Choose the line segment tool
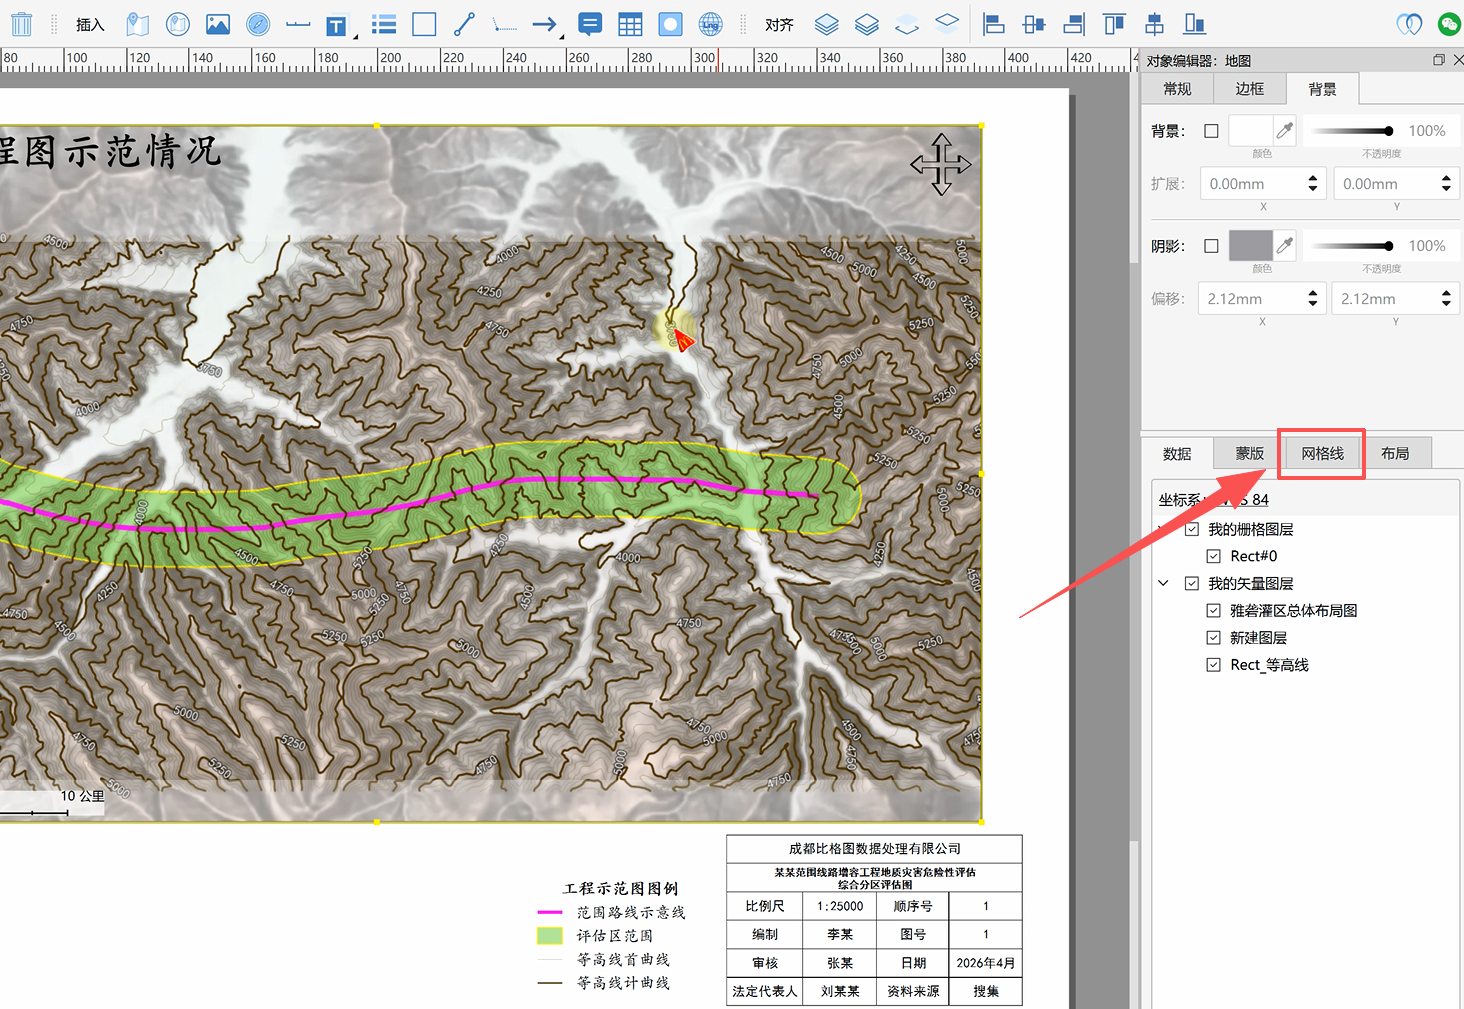 click(x=464, y=24)
